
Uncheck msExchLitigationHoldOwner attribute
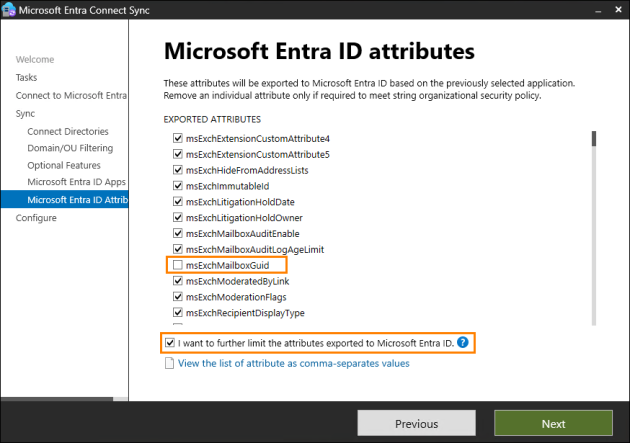(x=178, y=218)
